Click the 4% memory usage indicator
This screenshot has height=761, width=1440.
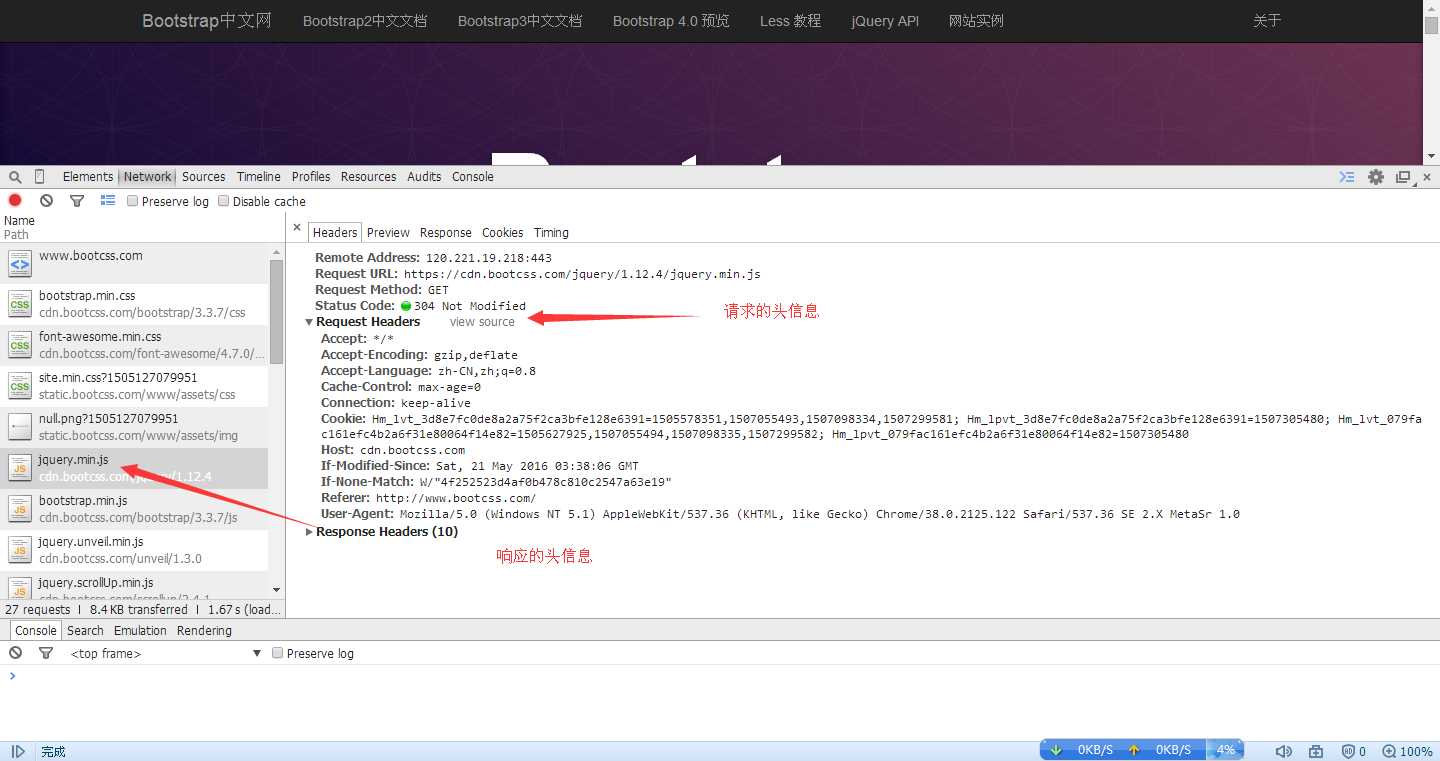(x=1226, y=750)
